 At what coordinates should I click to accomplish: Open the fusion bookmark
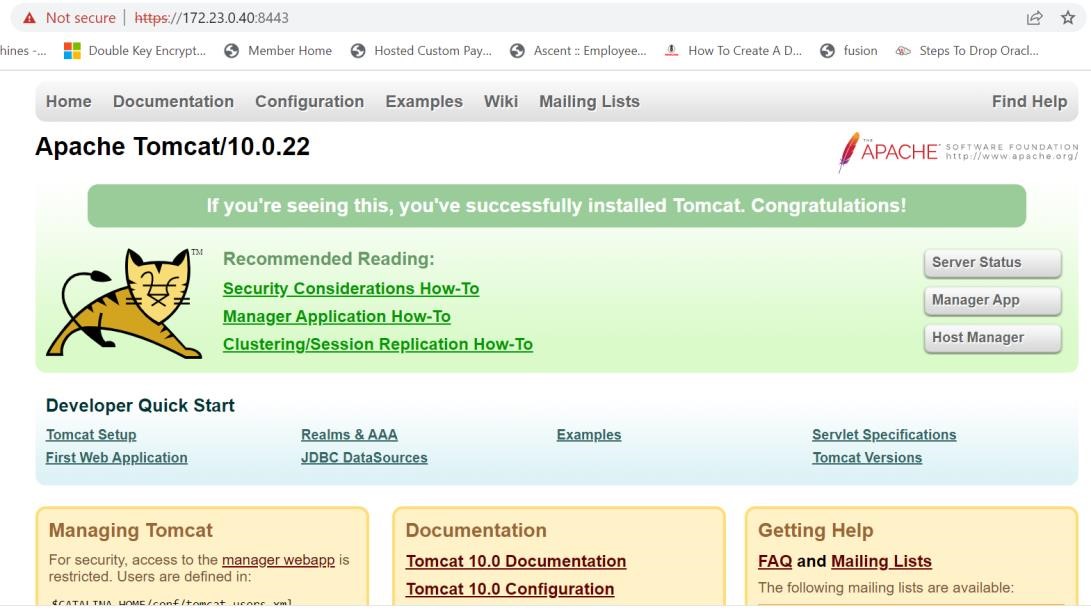(849, 51)
